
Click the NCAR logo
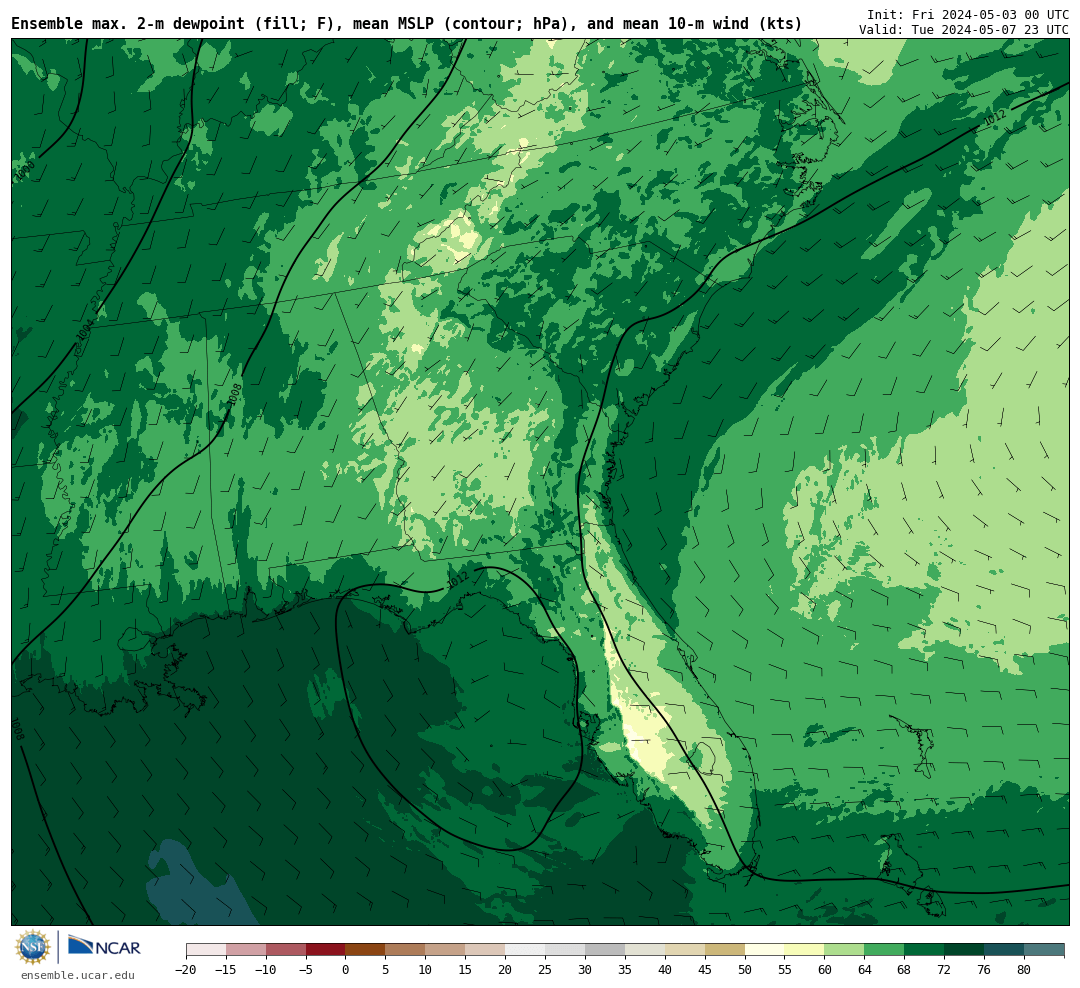(104, 947)
